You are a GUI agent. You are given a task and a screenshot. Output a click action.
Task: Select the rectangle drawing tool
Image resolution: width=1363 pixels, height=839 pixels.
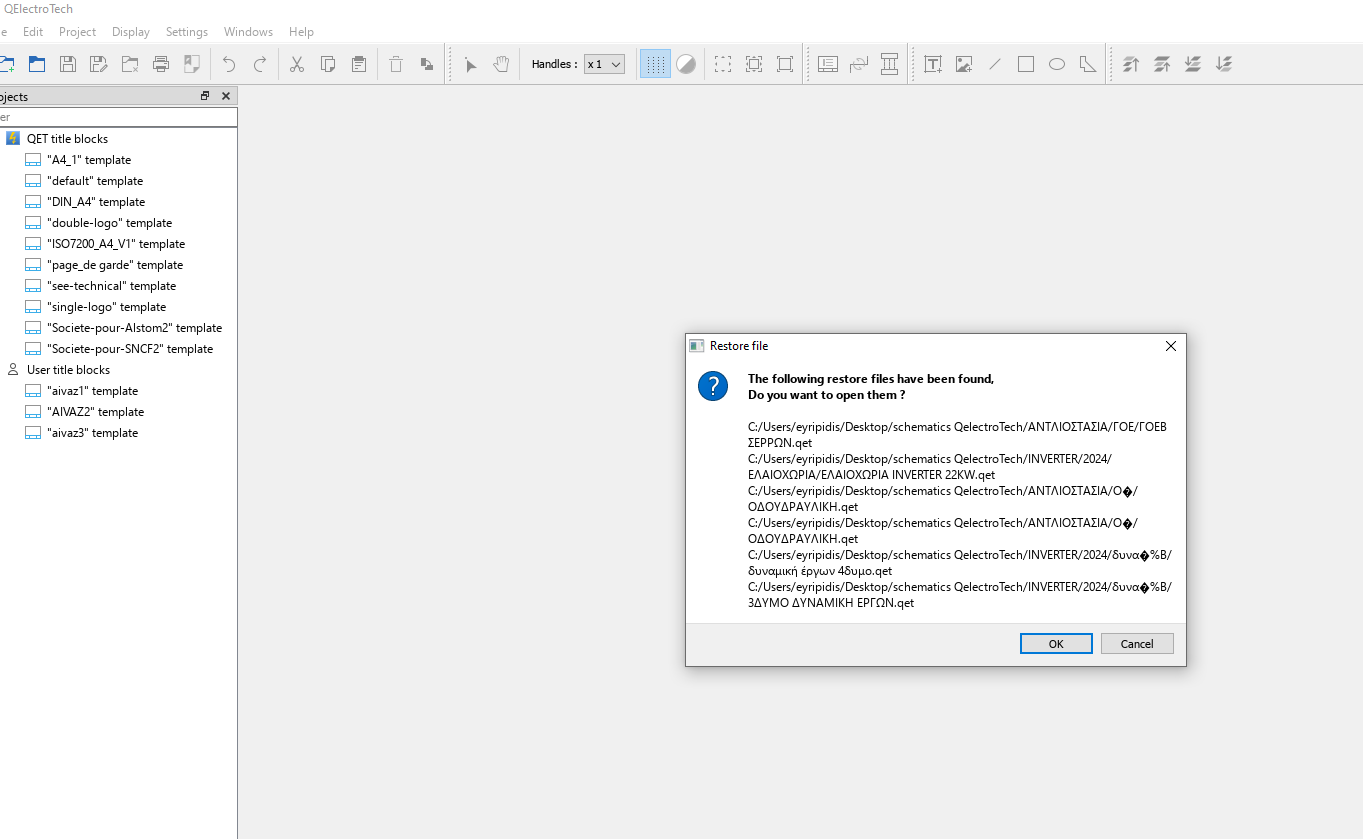tap(1026, 64)
